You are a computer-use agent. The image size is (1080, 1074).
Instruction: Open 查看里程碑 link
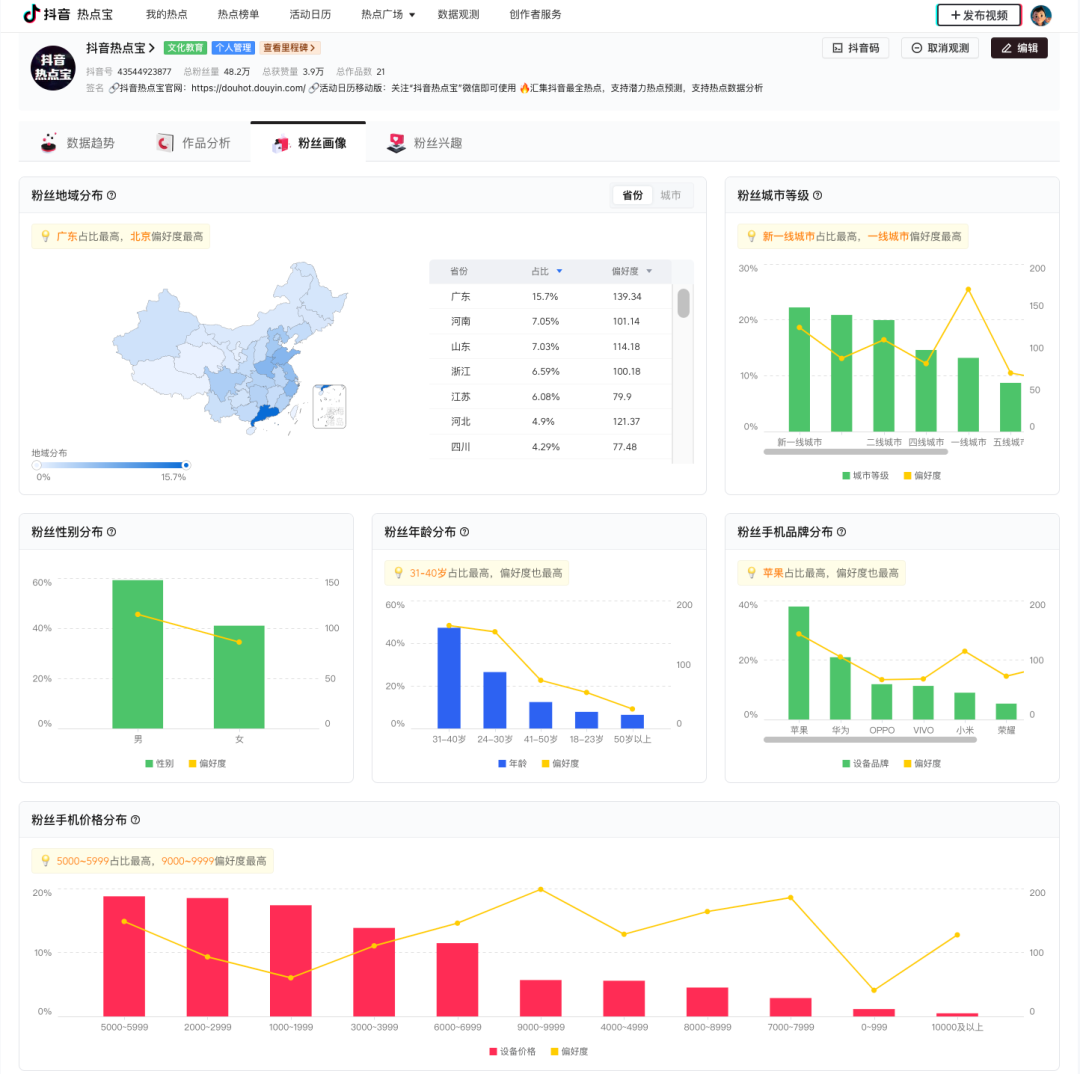tap(289, 48)
